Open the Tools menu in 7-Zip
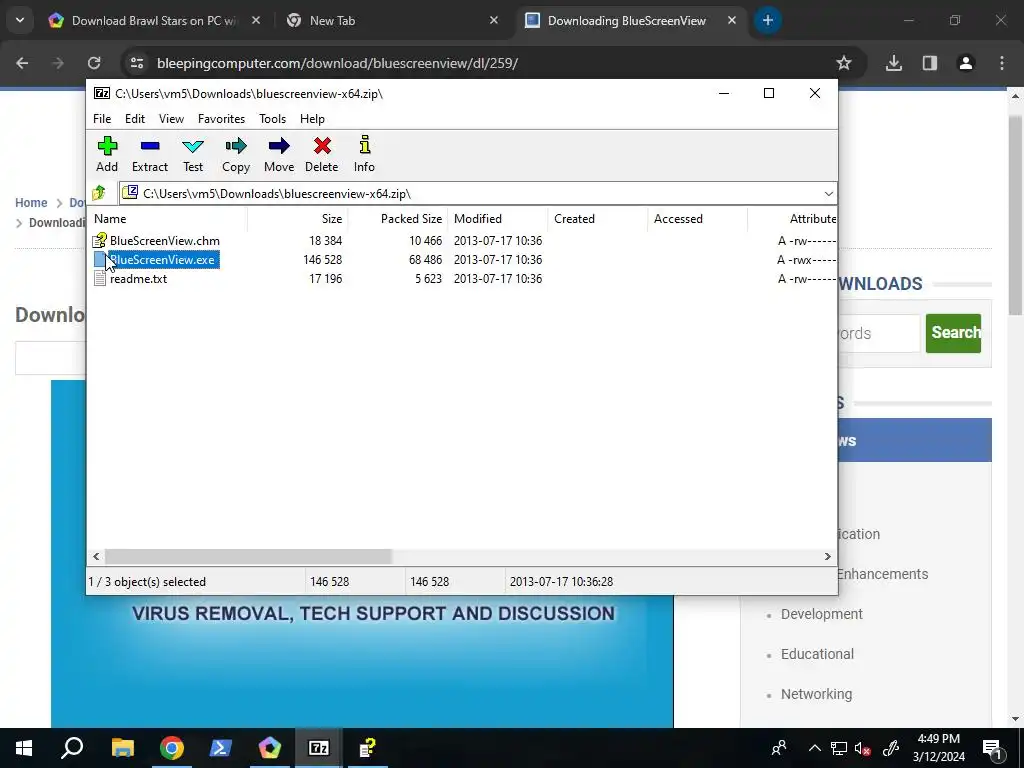The width and height of the screenshot is (1024, 768). tap(272, 119)
